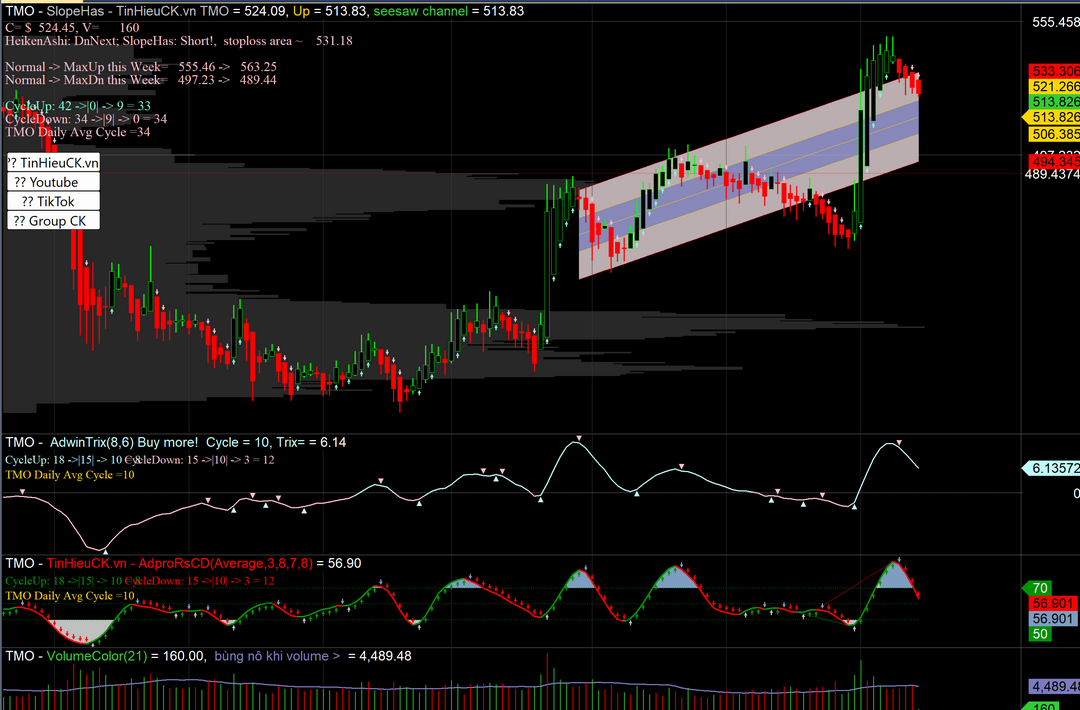Click the 555.458 top price axis label
This screenshot has width=1080, height=710.
coord(1055,22)
